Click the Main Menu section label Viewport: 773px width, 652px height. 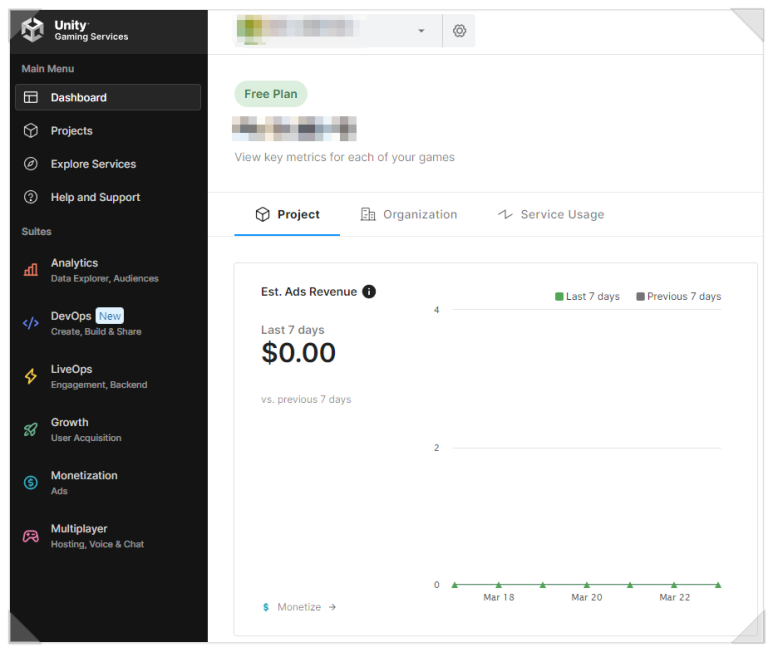pos(48,69)
